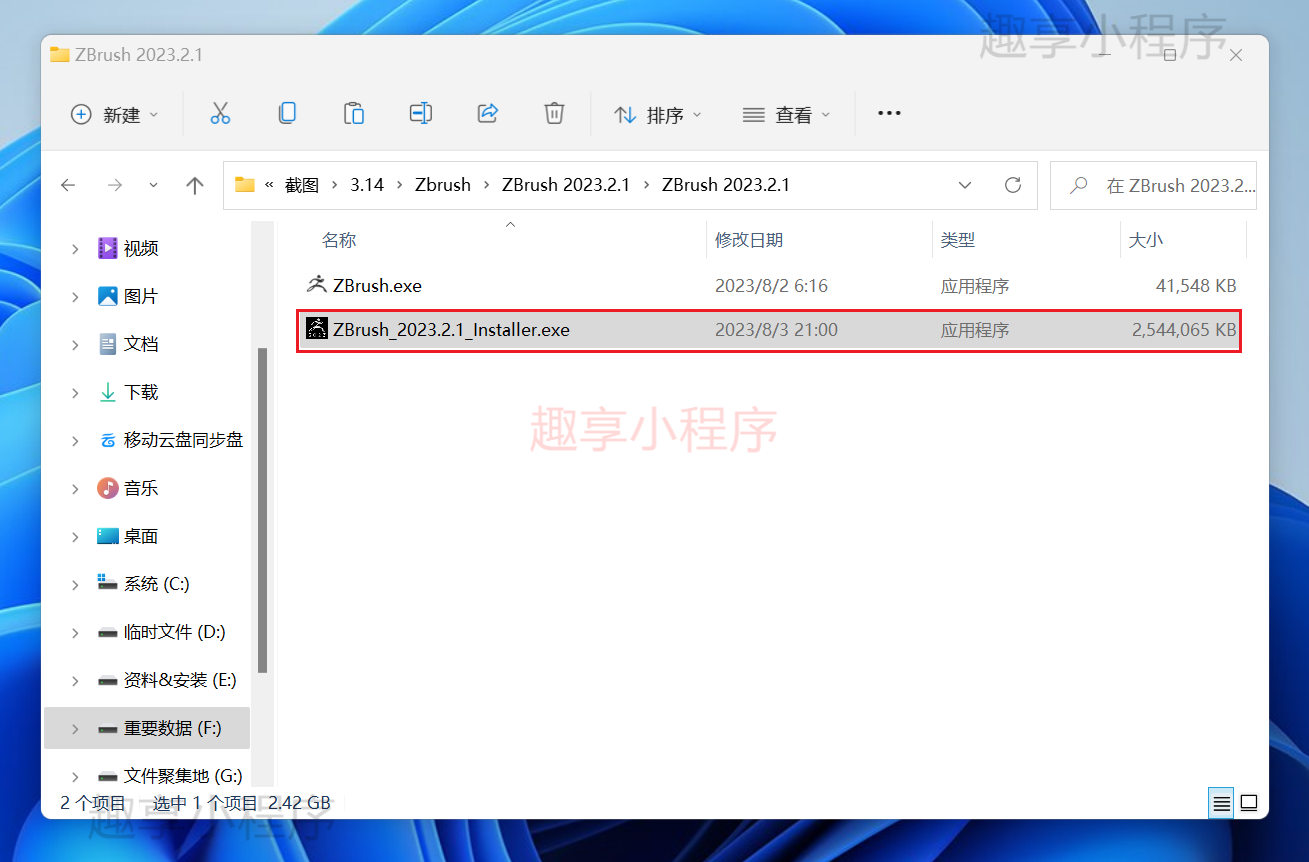Click the Cut scissors icon
Screen dimensions: 1309x862
[x=220, y=114]
